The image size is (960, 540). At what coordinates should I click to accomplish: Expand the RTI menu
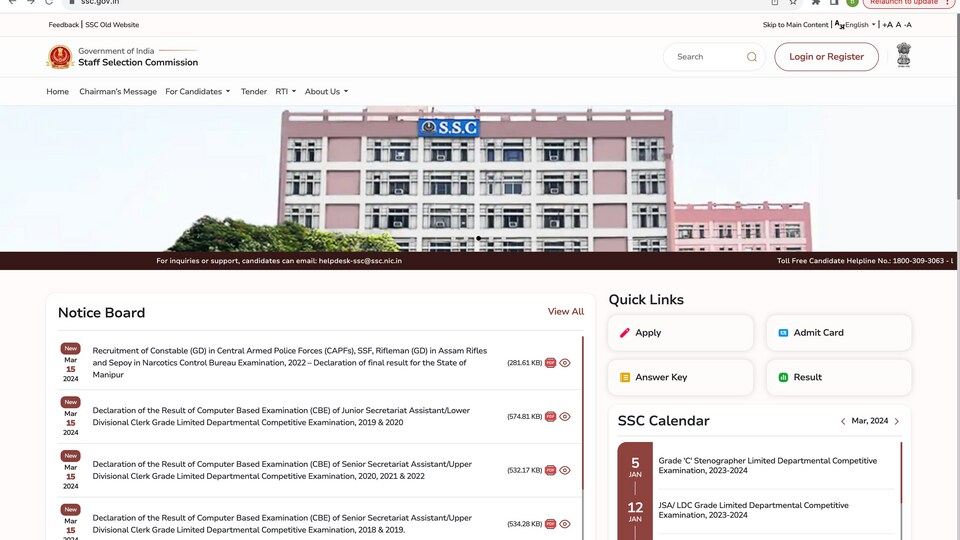[286, 92]
